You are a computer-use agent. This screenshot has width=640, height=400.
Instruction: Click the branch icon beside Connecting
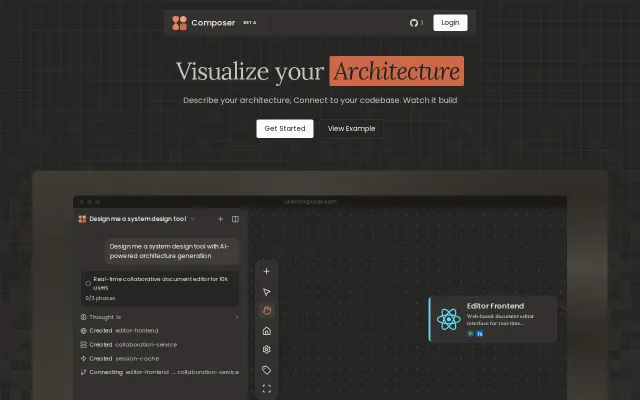point(84,372)
